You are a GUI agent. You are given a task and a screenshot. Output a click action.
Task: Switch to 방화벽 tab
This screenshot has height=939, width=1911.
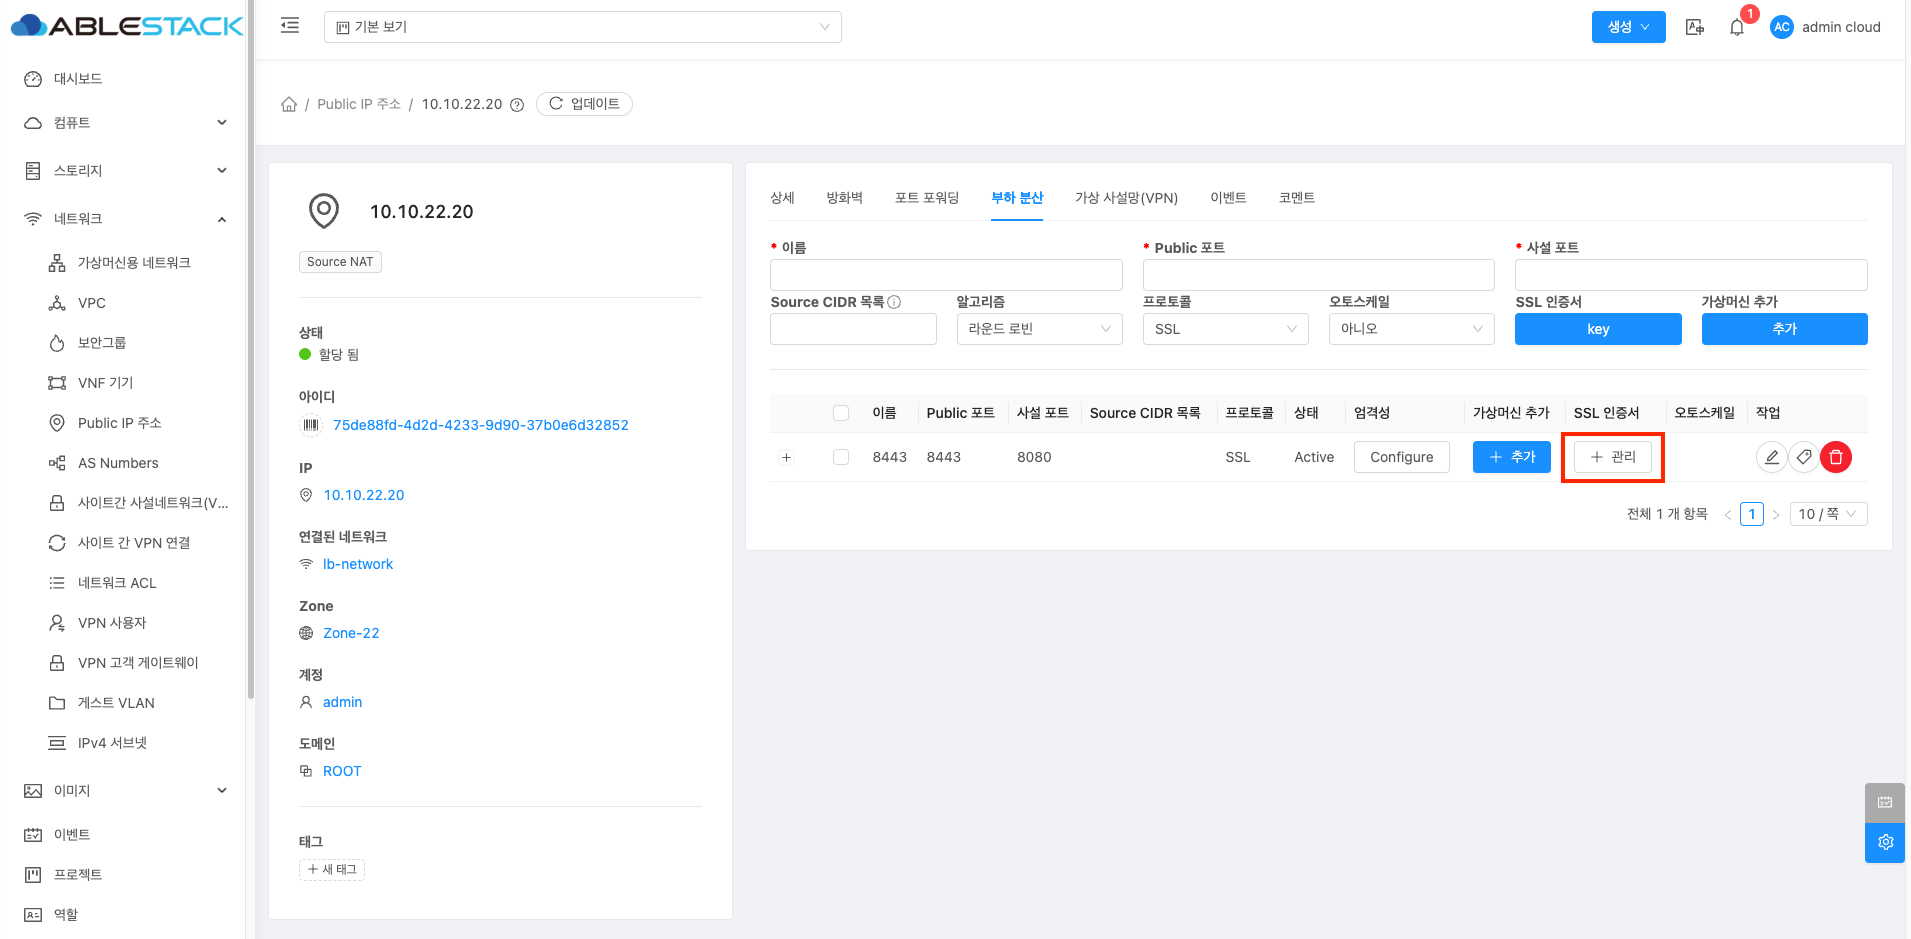844,198
